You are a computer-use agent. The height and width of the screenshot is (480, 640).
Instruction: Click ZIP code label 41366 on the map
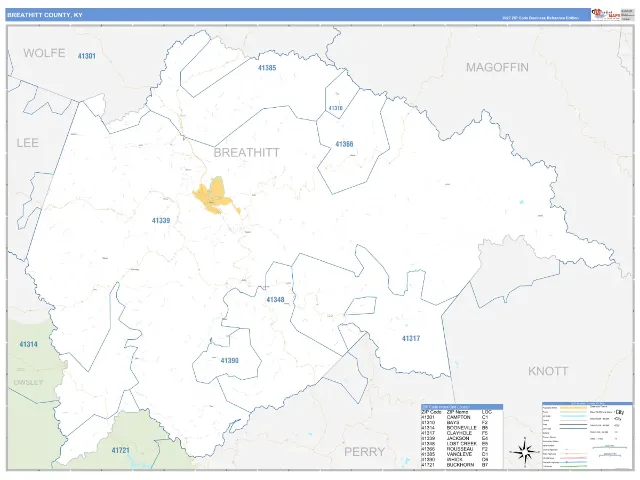pyautogui.click(x=344, y=144)
